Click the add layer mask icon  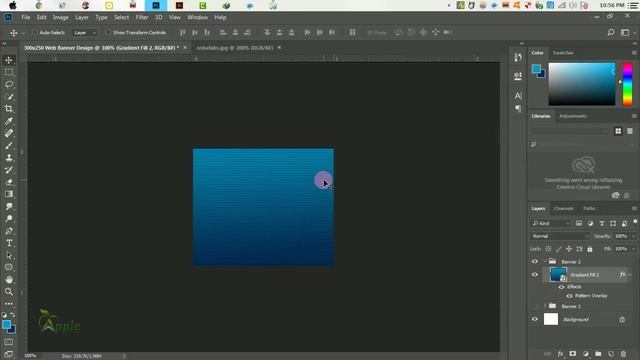coord(573,354)
